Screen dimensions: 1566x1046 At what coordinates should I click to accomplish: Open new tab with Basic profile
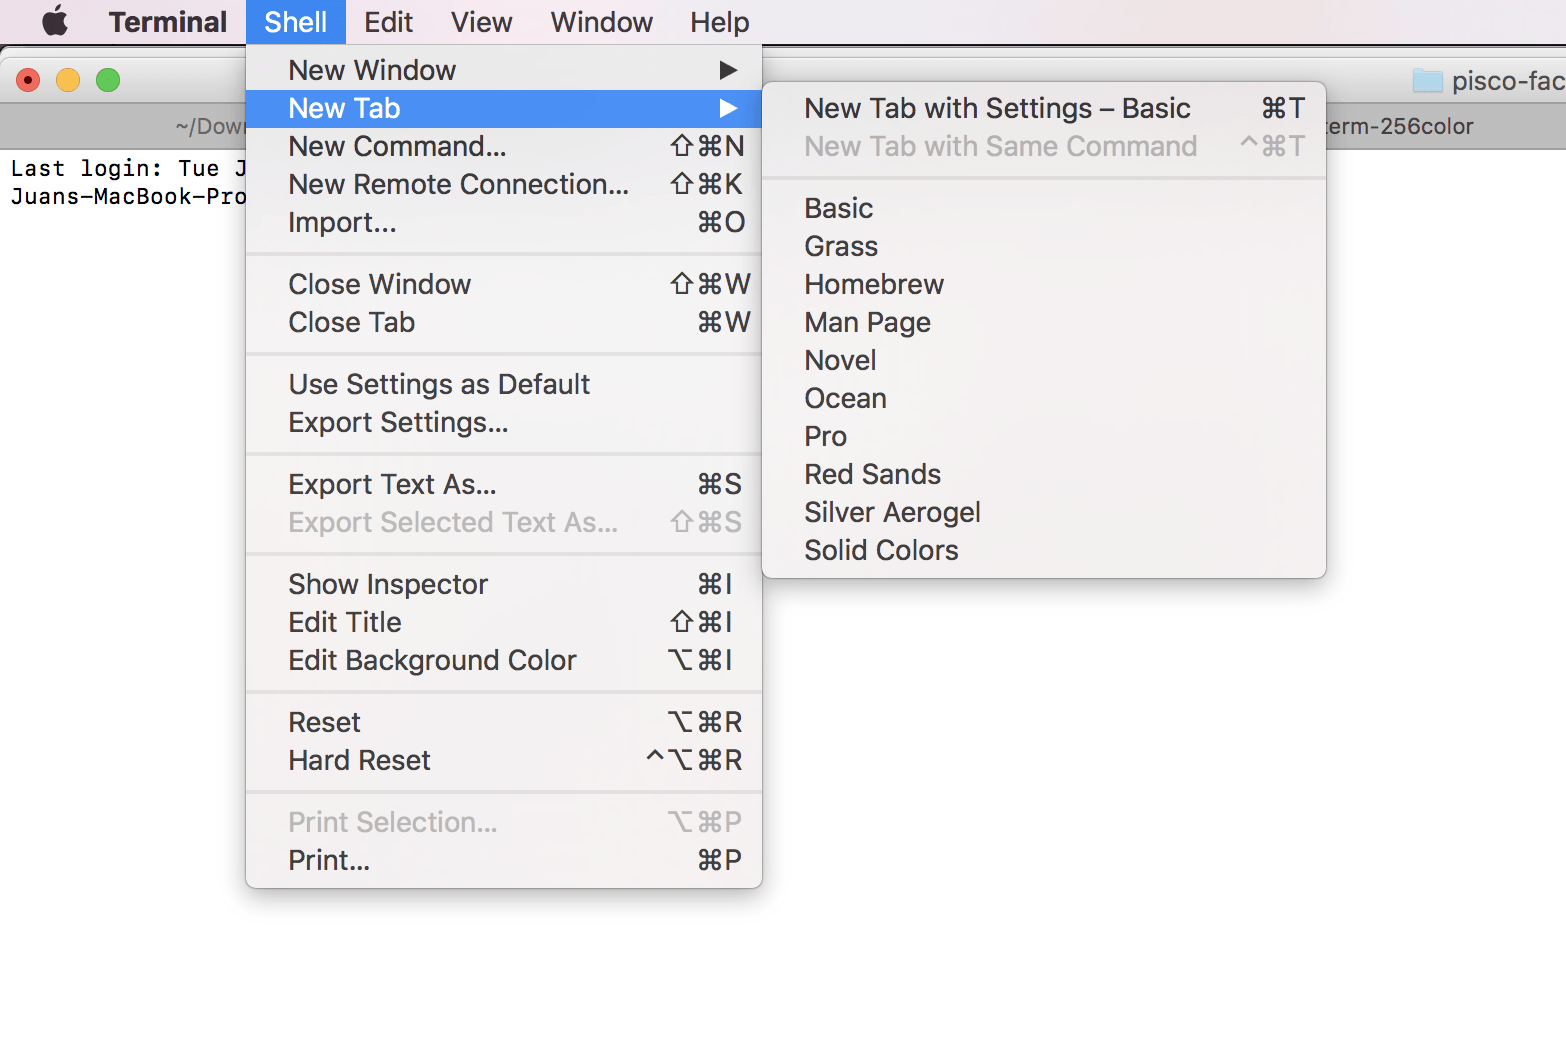click(x=1044, y=208)
